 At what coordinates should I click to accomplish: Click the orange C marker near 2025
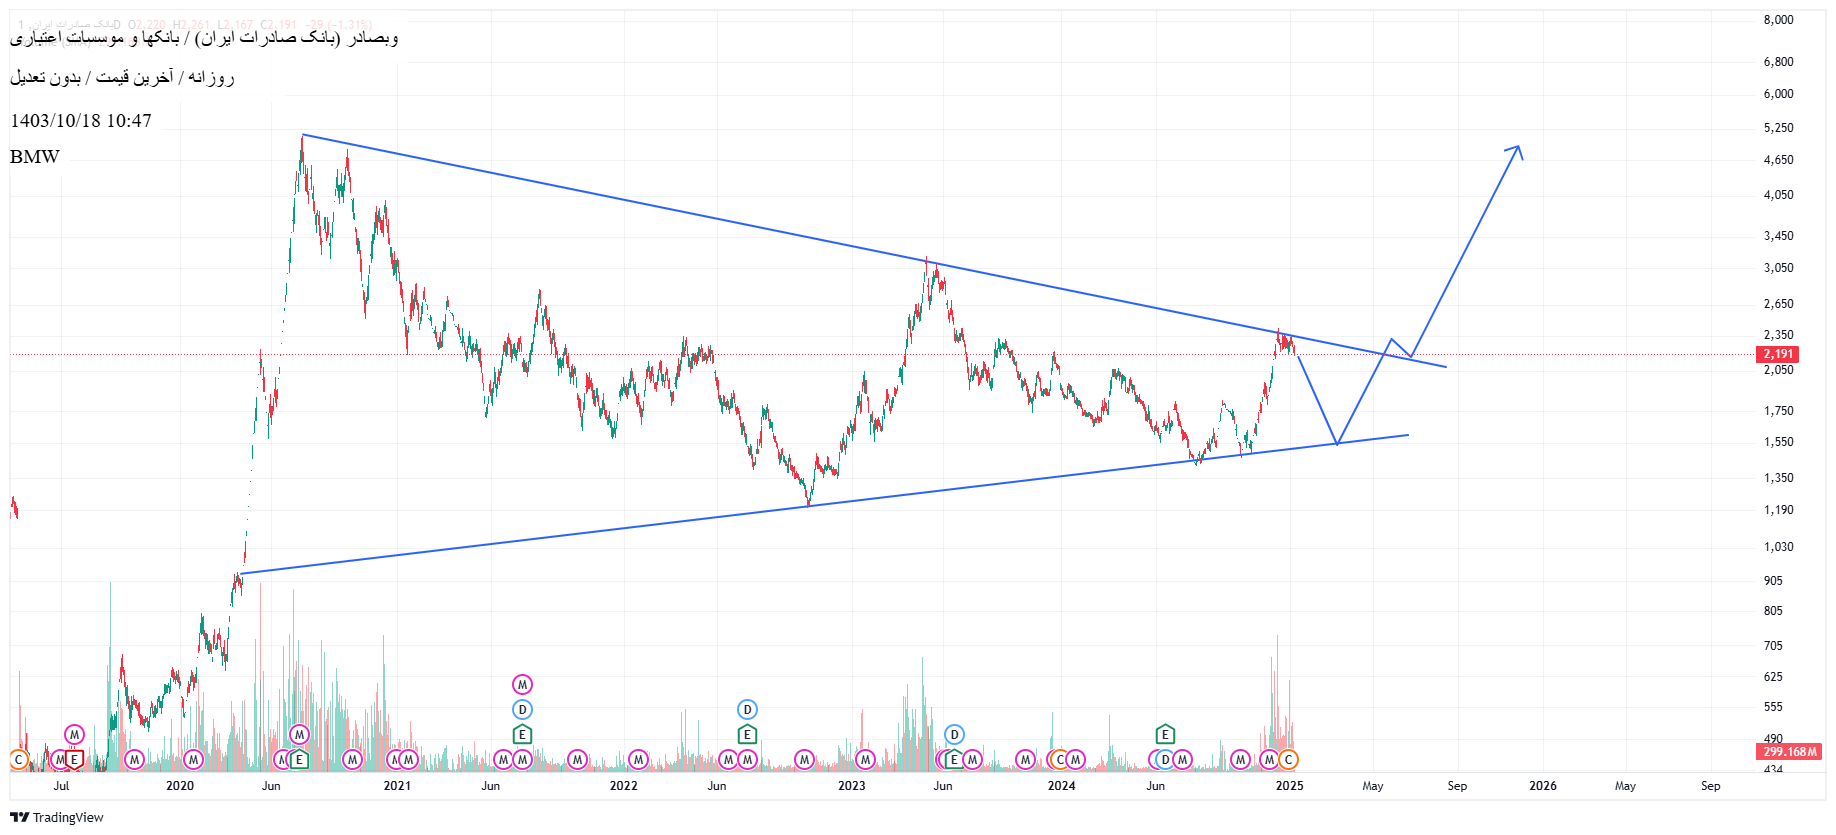tap(1288, 760)
